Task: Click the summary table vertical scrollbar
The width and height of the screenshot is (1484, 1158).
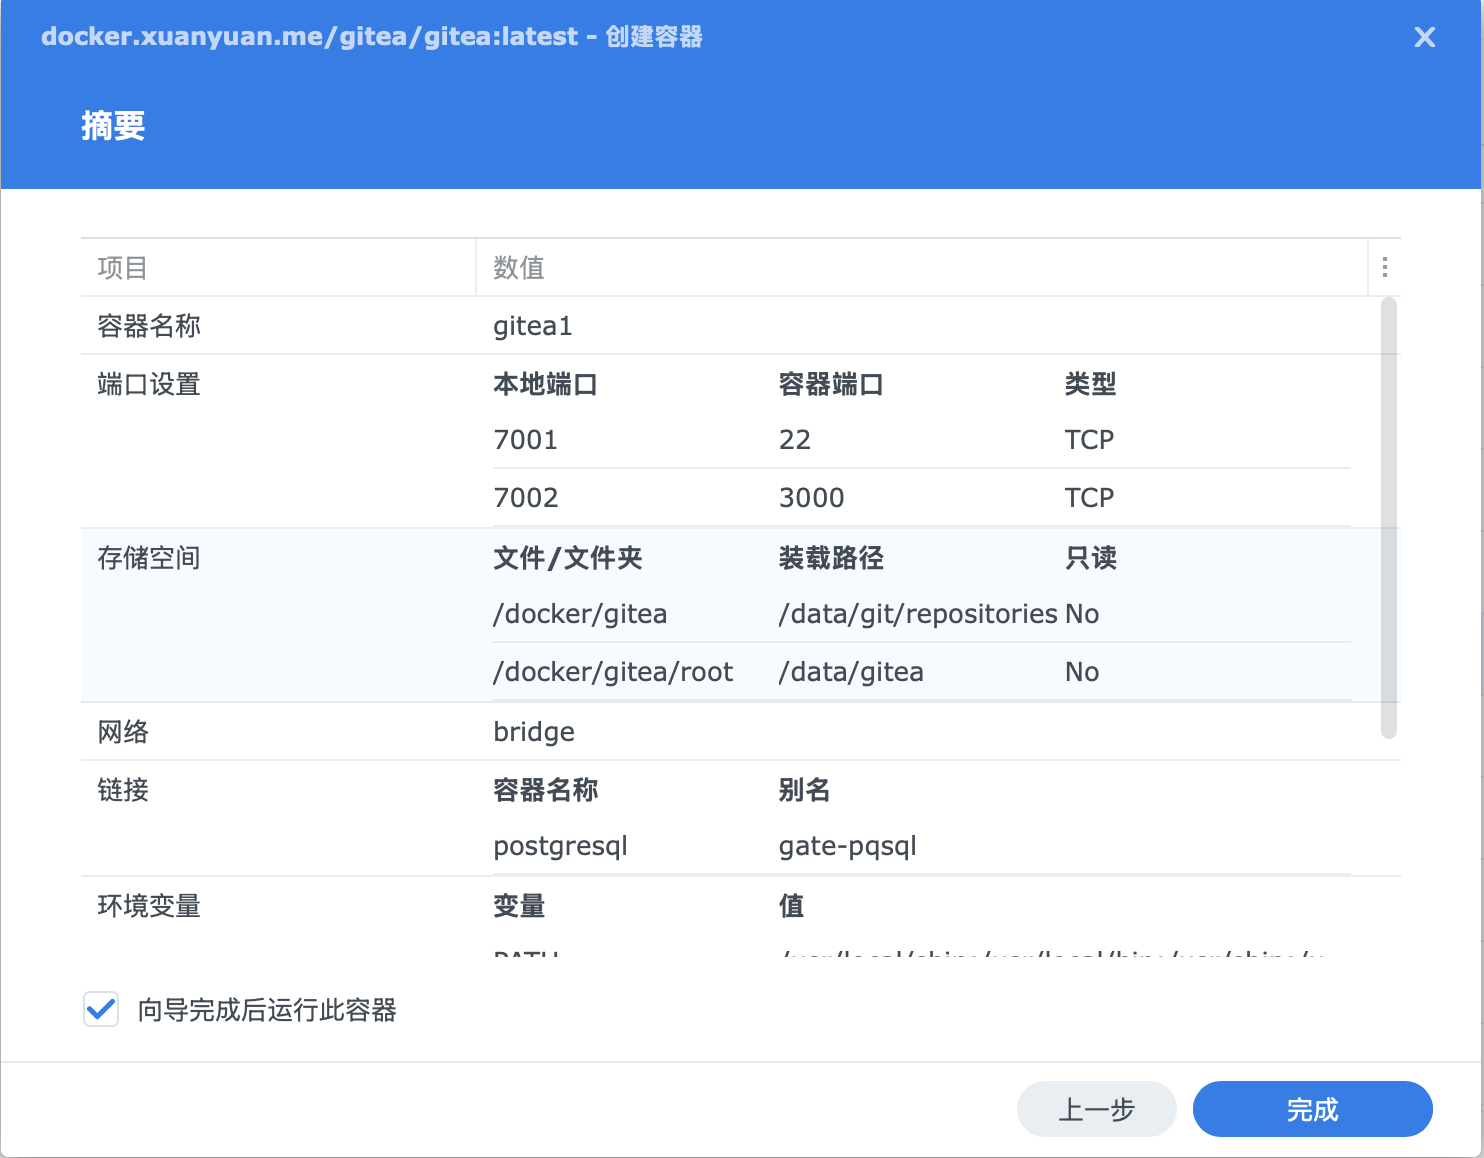Action: pos(1388,517)
